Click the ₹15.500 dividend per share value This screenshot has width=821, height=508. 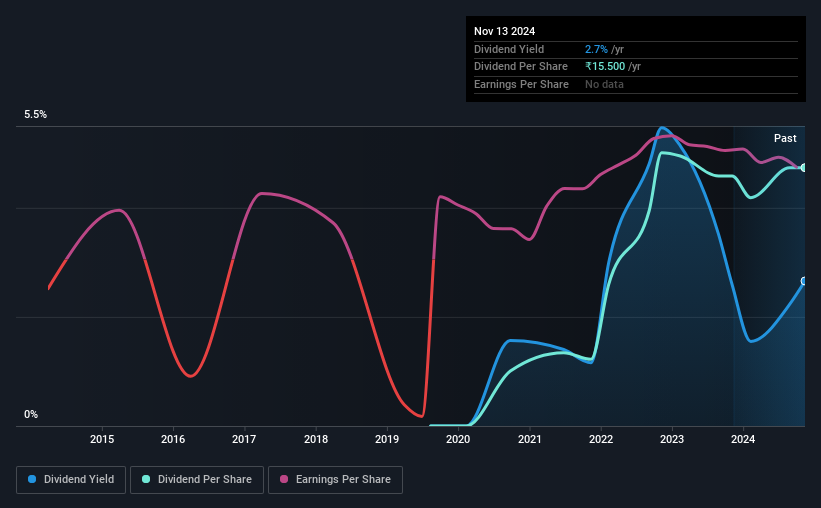click(x=605, y=67)
